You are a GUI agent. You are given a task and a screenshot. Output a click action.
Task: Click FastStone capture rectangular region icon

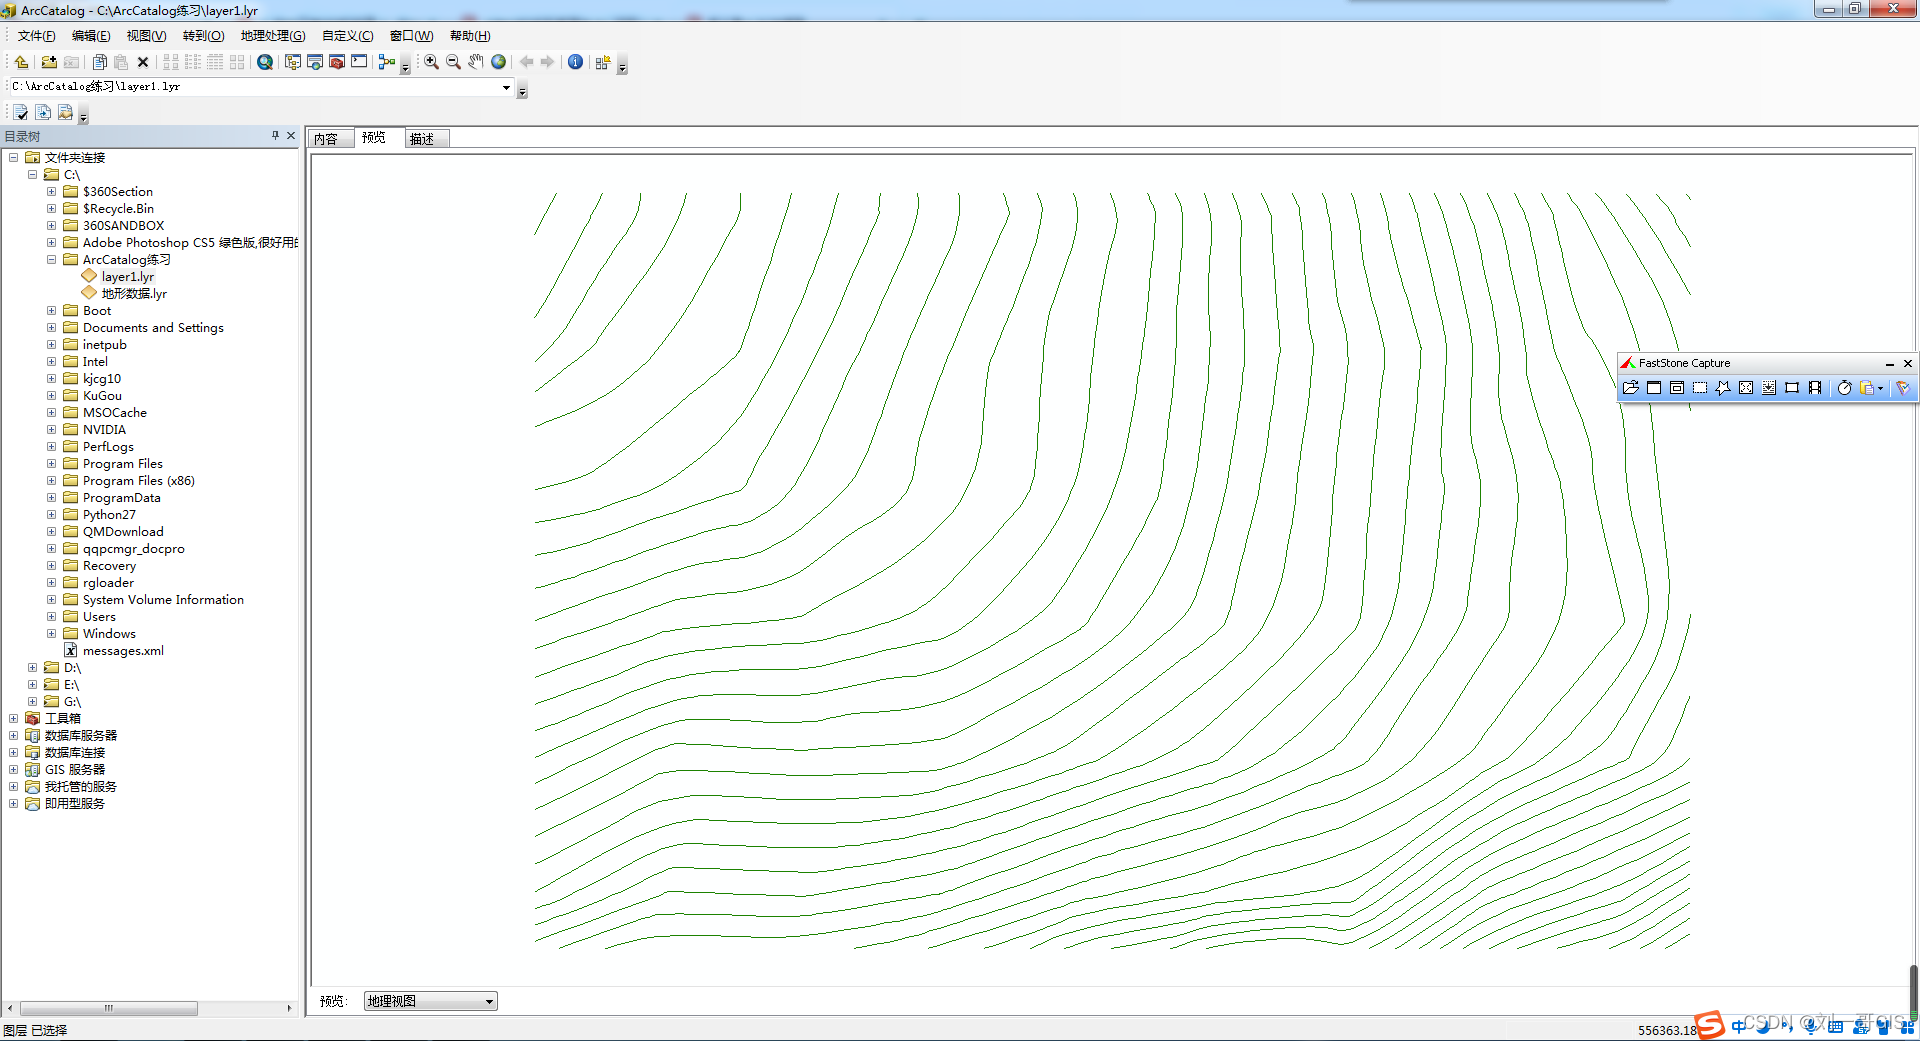(x=1699, y=388)
